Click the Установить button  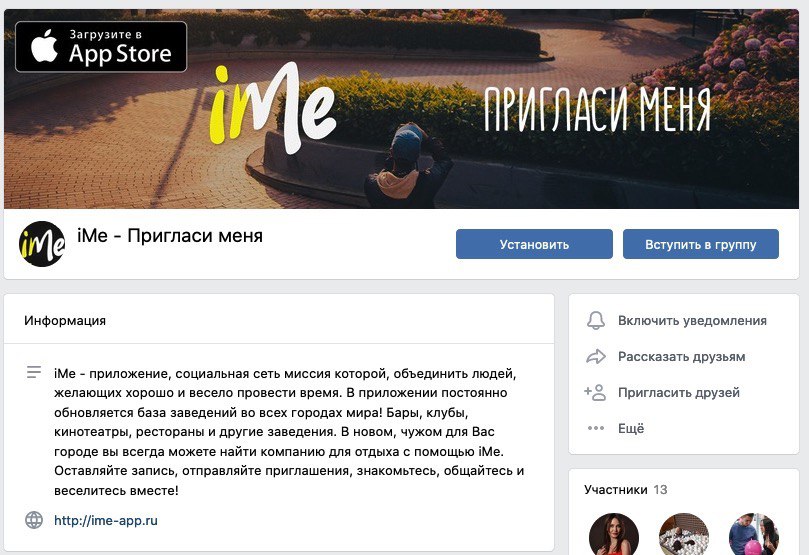coord(534,244)
